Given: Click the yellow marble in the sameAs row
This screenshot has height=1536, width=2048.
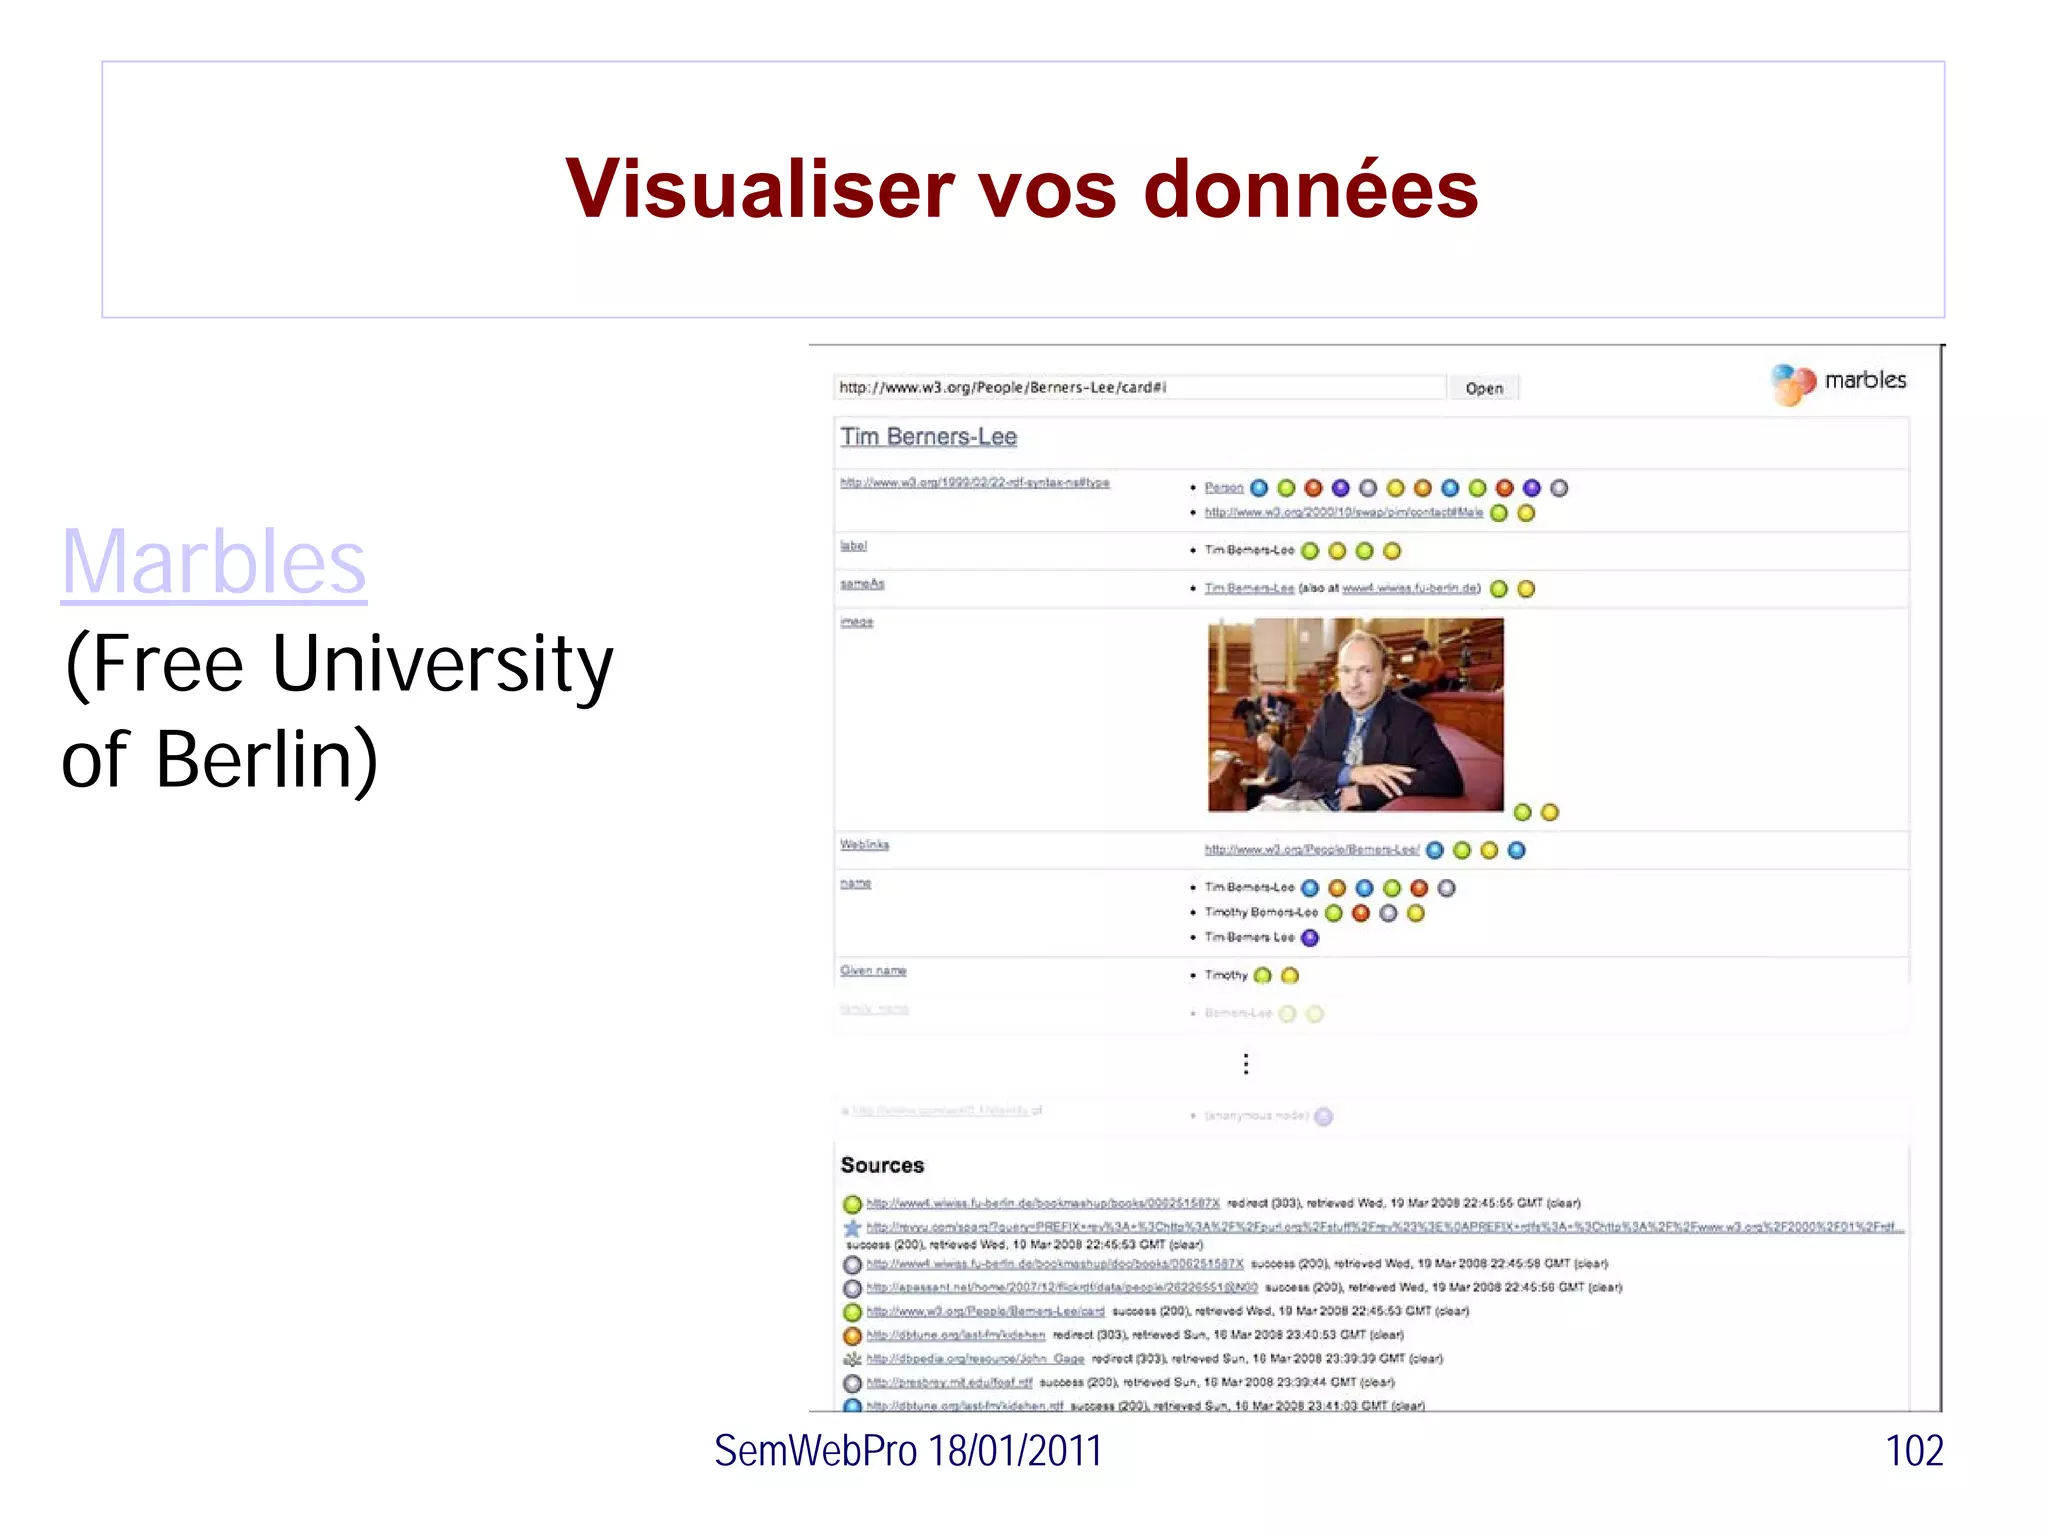Looking at the screenshot, I should (1526, 589).
